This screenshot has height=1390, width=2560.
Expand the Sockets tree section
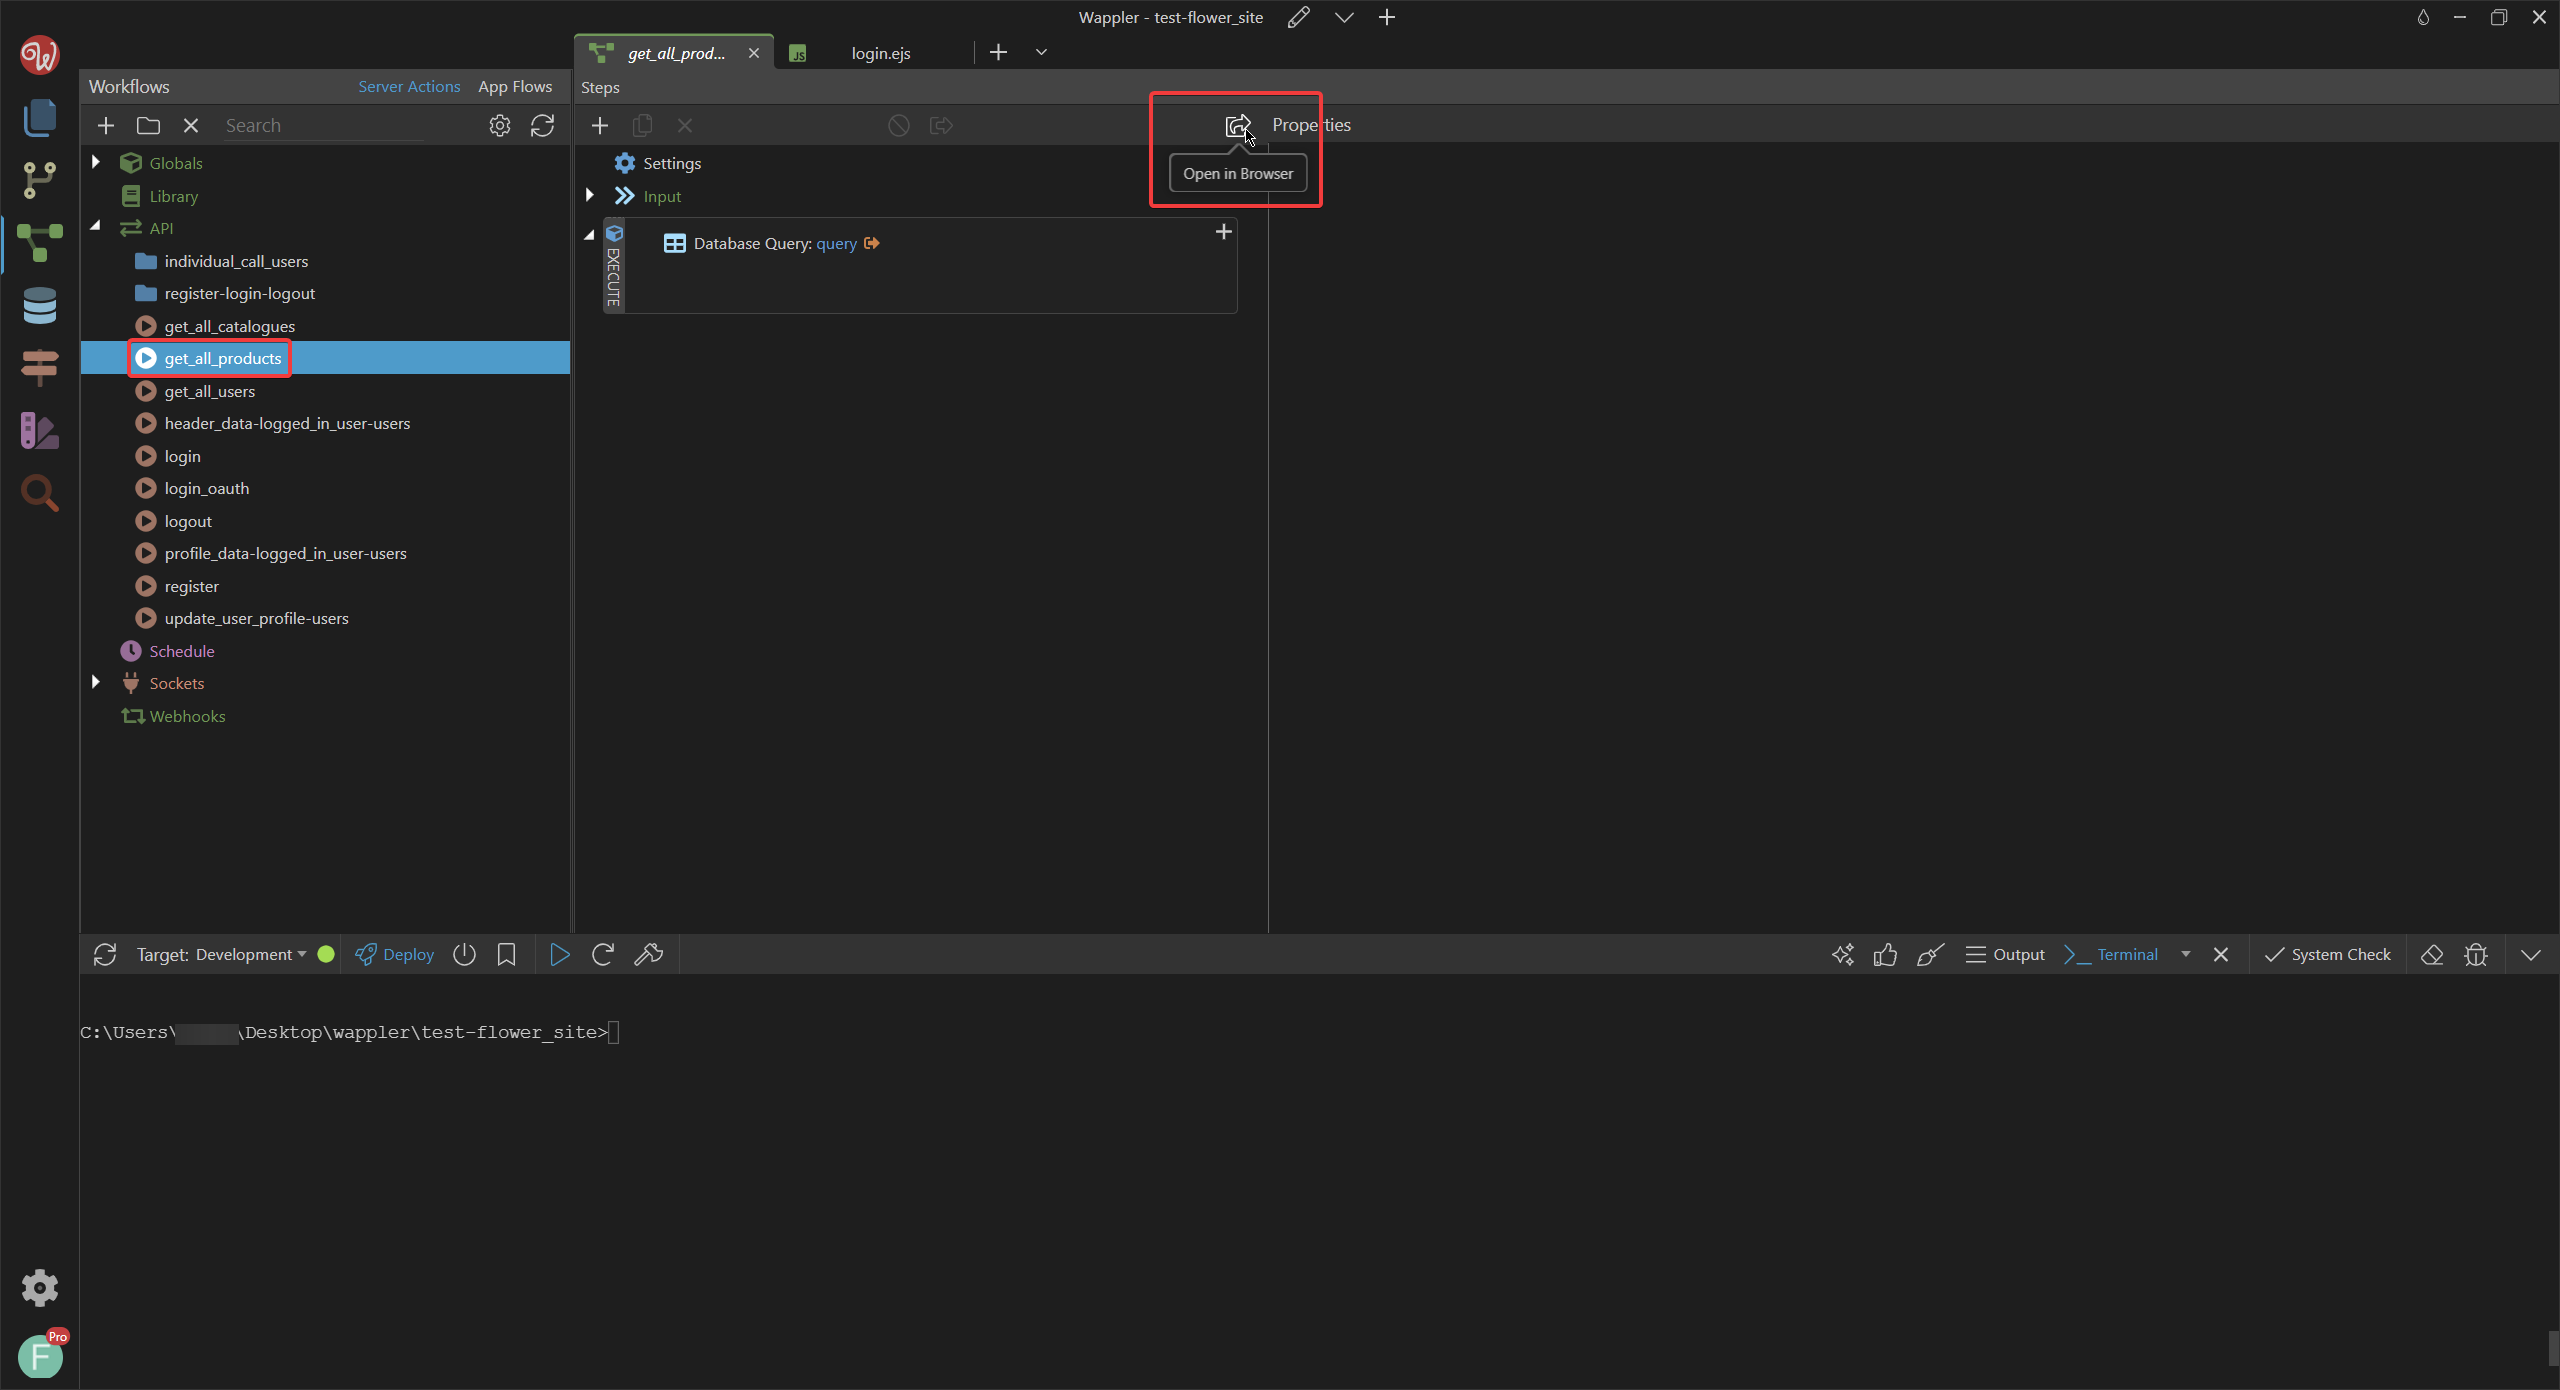(x=95, y=682)
